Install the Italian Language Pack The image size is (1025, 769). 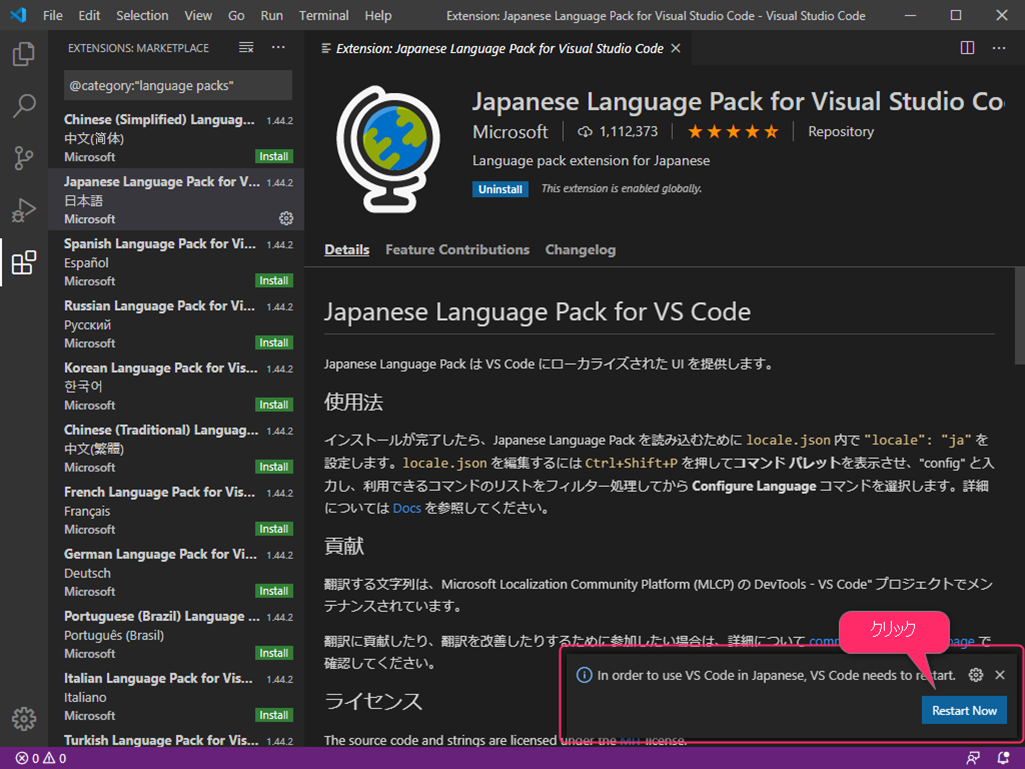(x=274, y=715)
